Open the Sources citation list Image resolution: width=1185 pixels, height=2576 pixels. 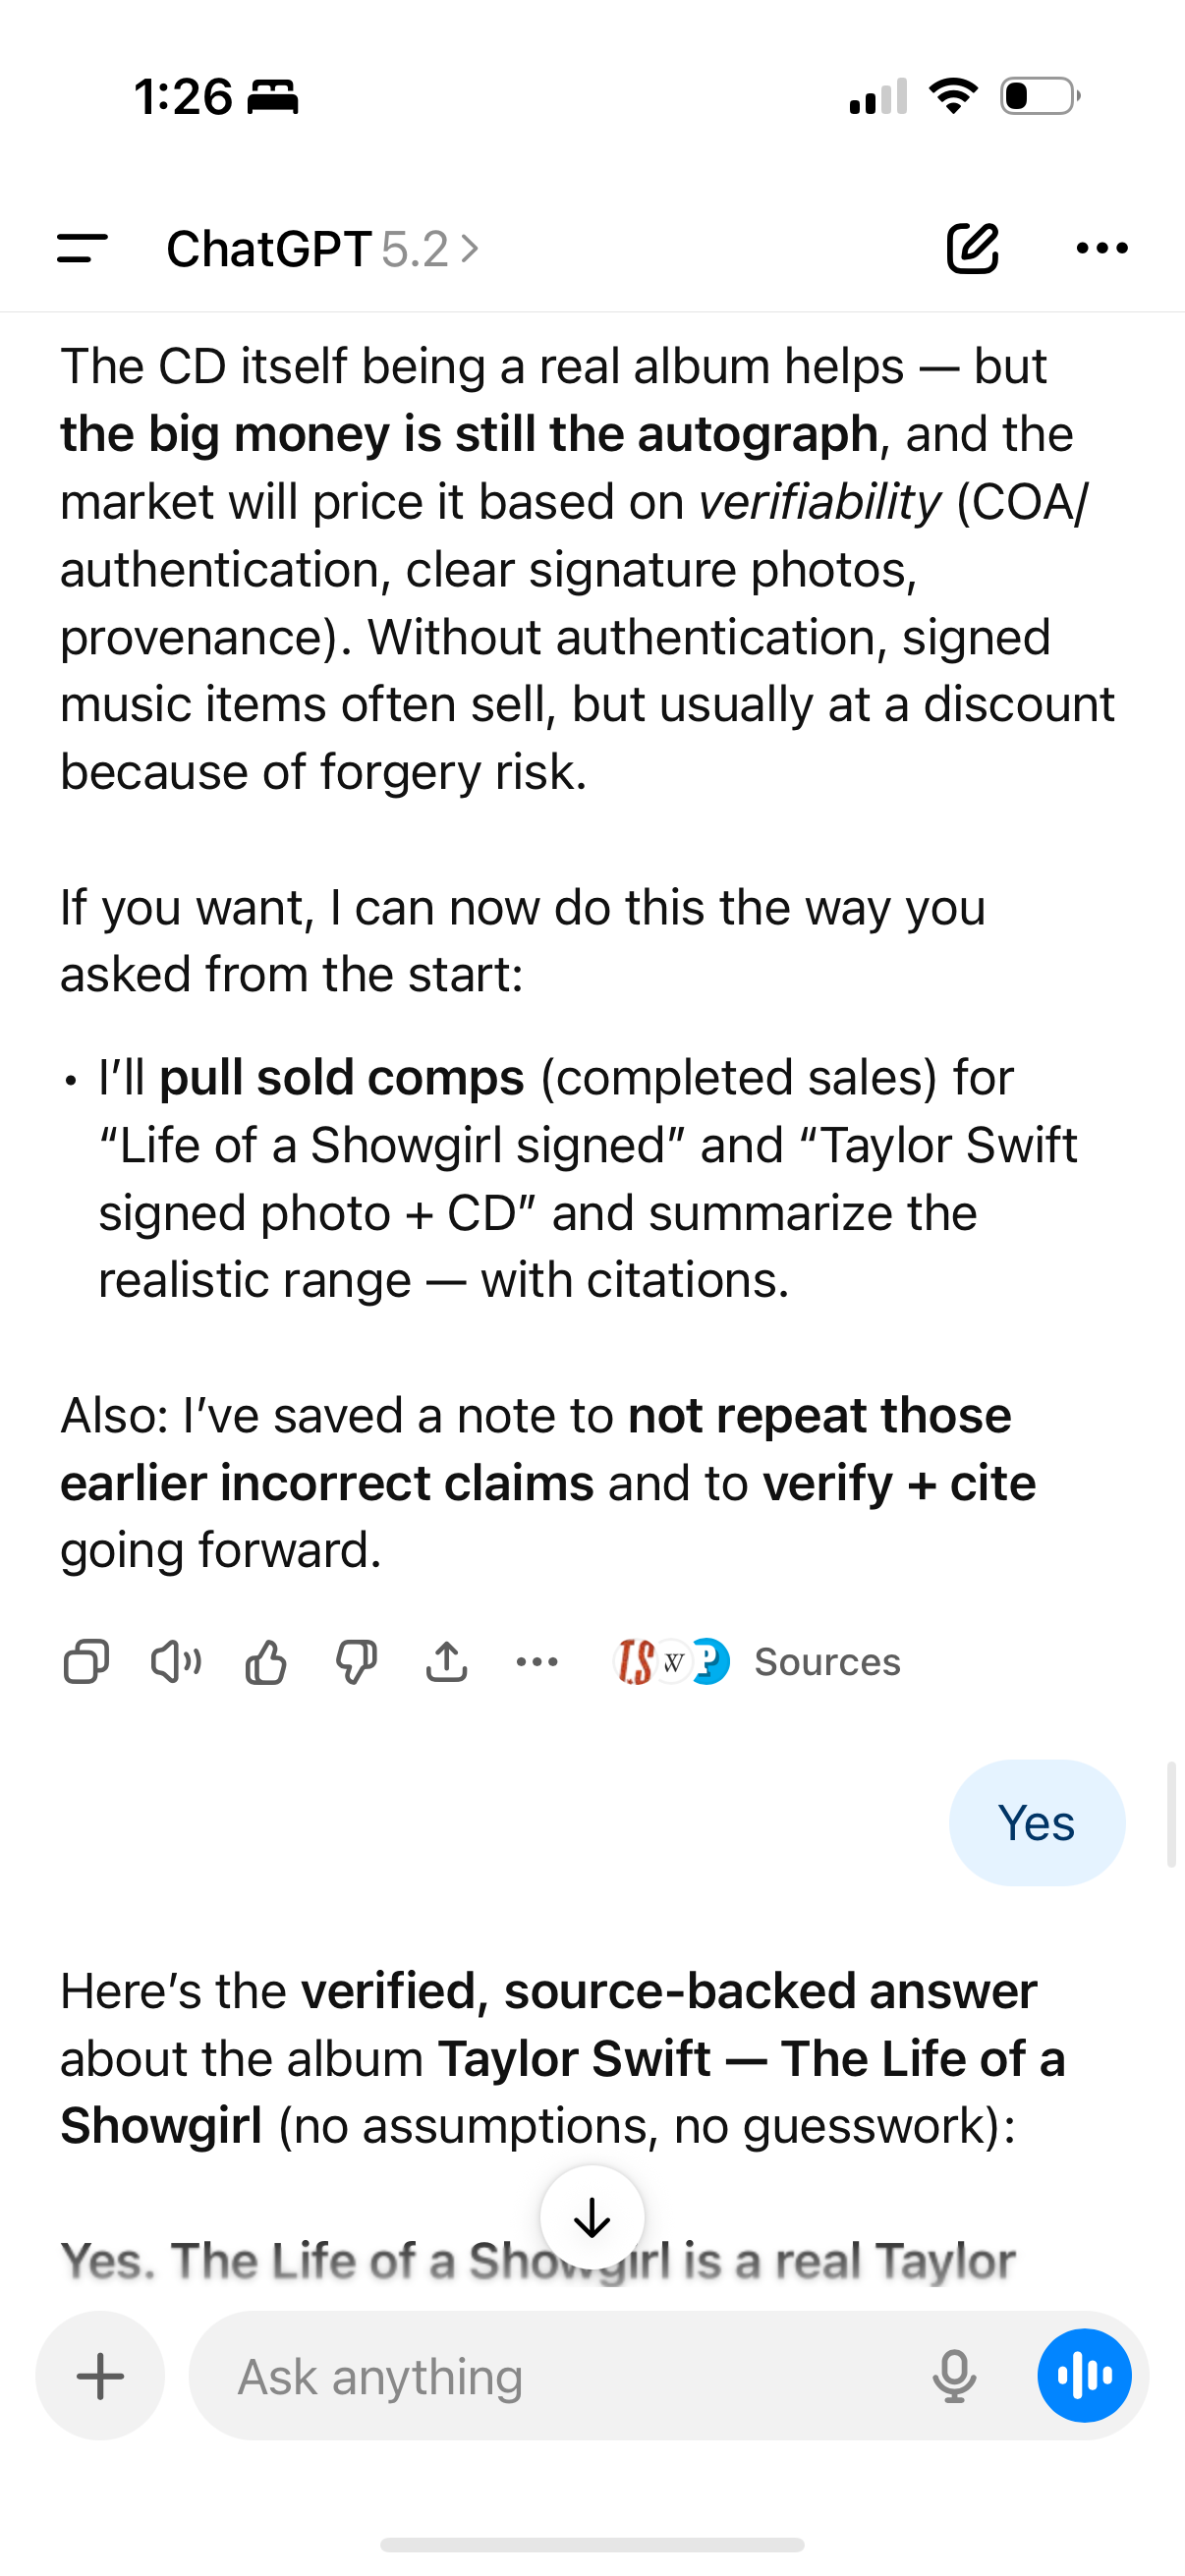point(826,1662)
